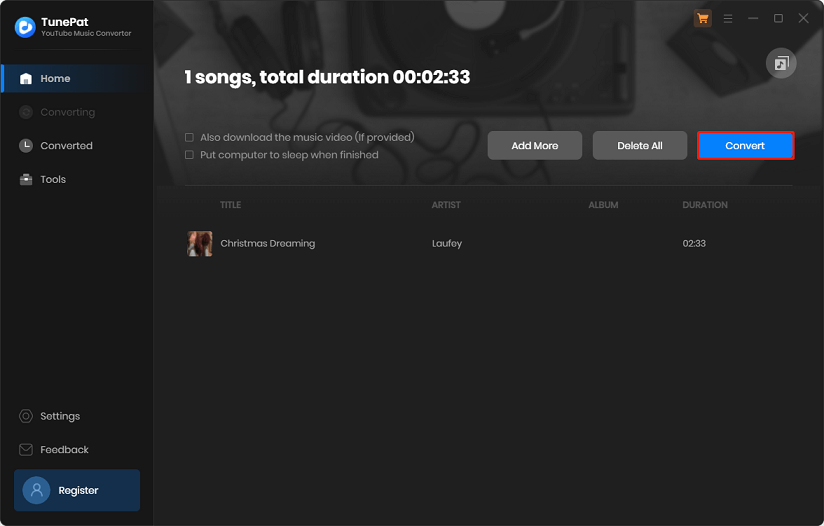Image resolution: width=824 pixels, height=526 pixels.
Task: Click the Delete All button
Action: click(x=640, y=146)
